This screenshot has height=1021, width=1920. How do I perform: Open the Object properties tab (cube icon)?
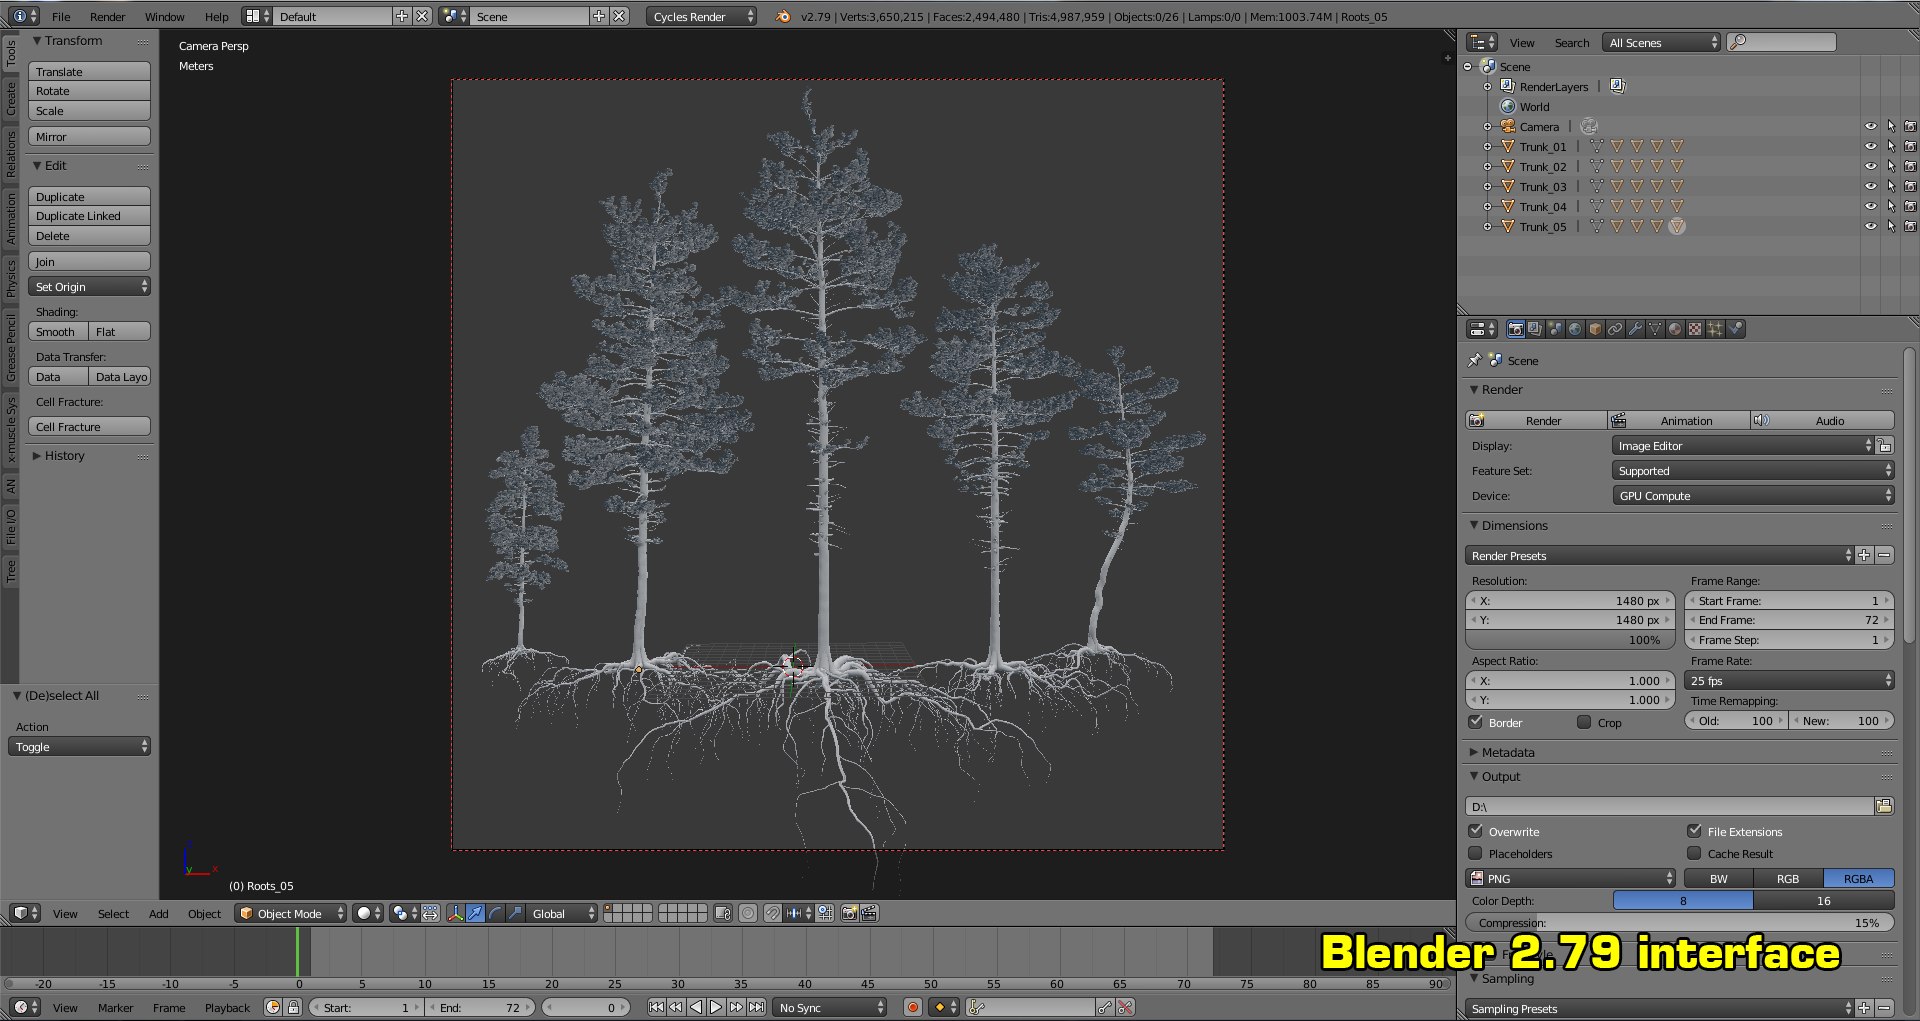[x=1595, y=329]
